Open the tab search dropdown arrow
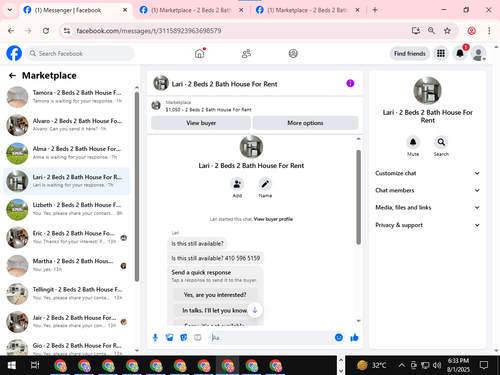 coord(10,10)
